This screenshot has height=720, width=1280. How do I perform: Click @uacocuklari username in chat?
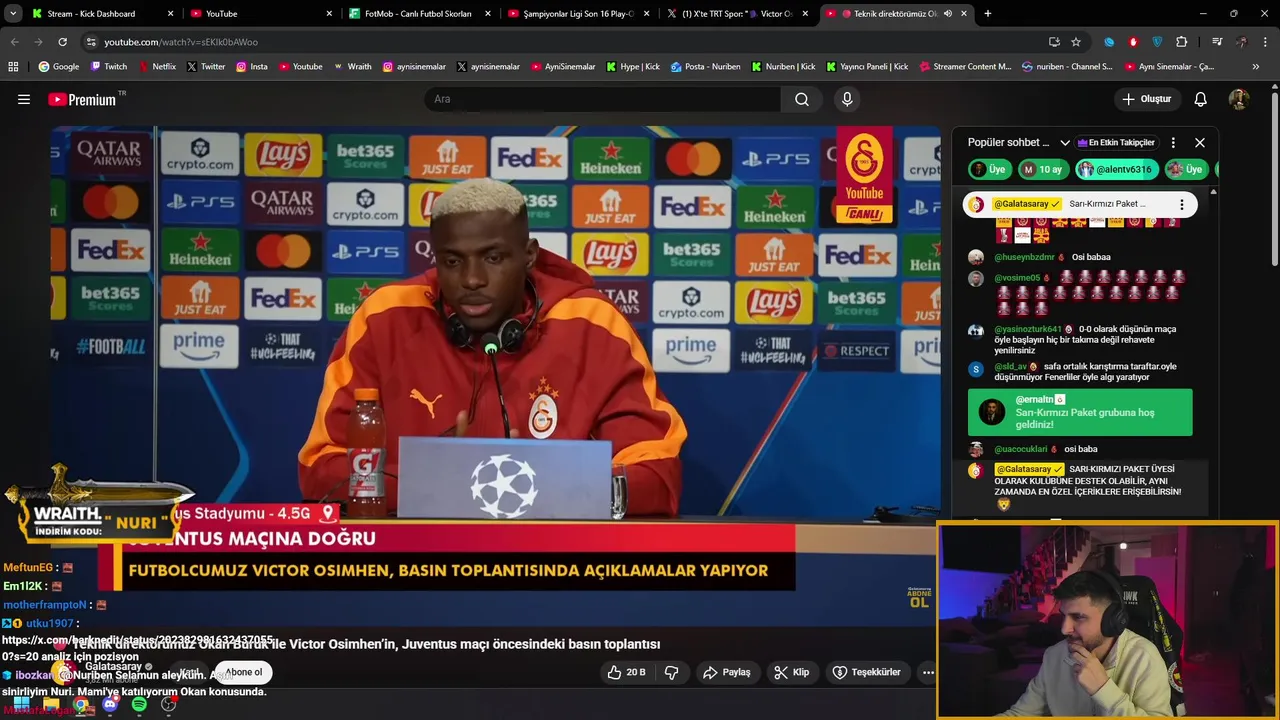click(x=1021, y=449)
